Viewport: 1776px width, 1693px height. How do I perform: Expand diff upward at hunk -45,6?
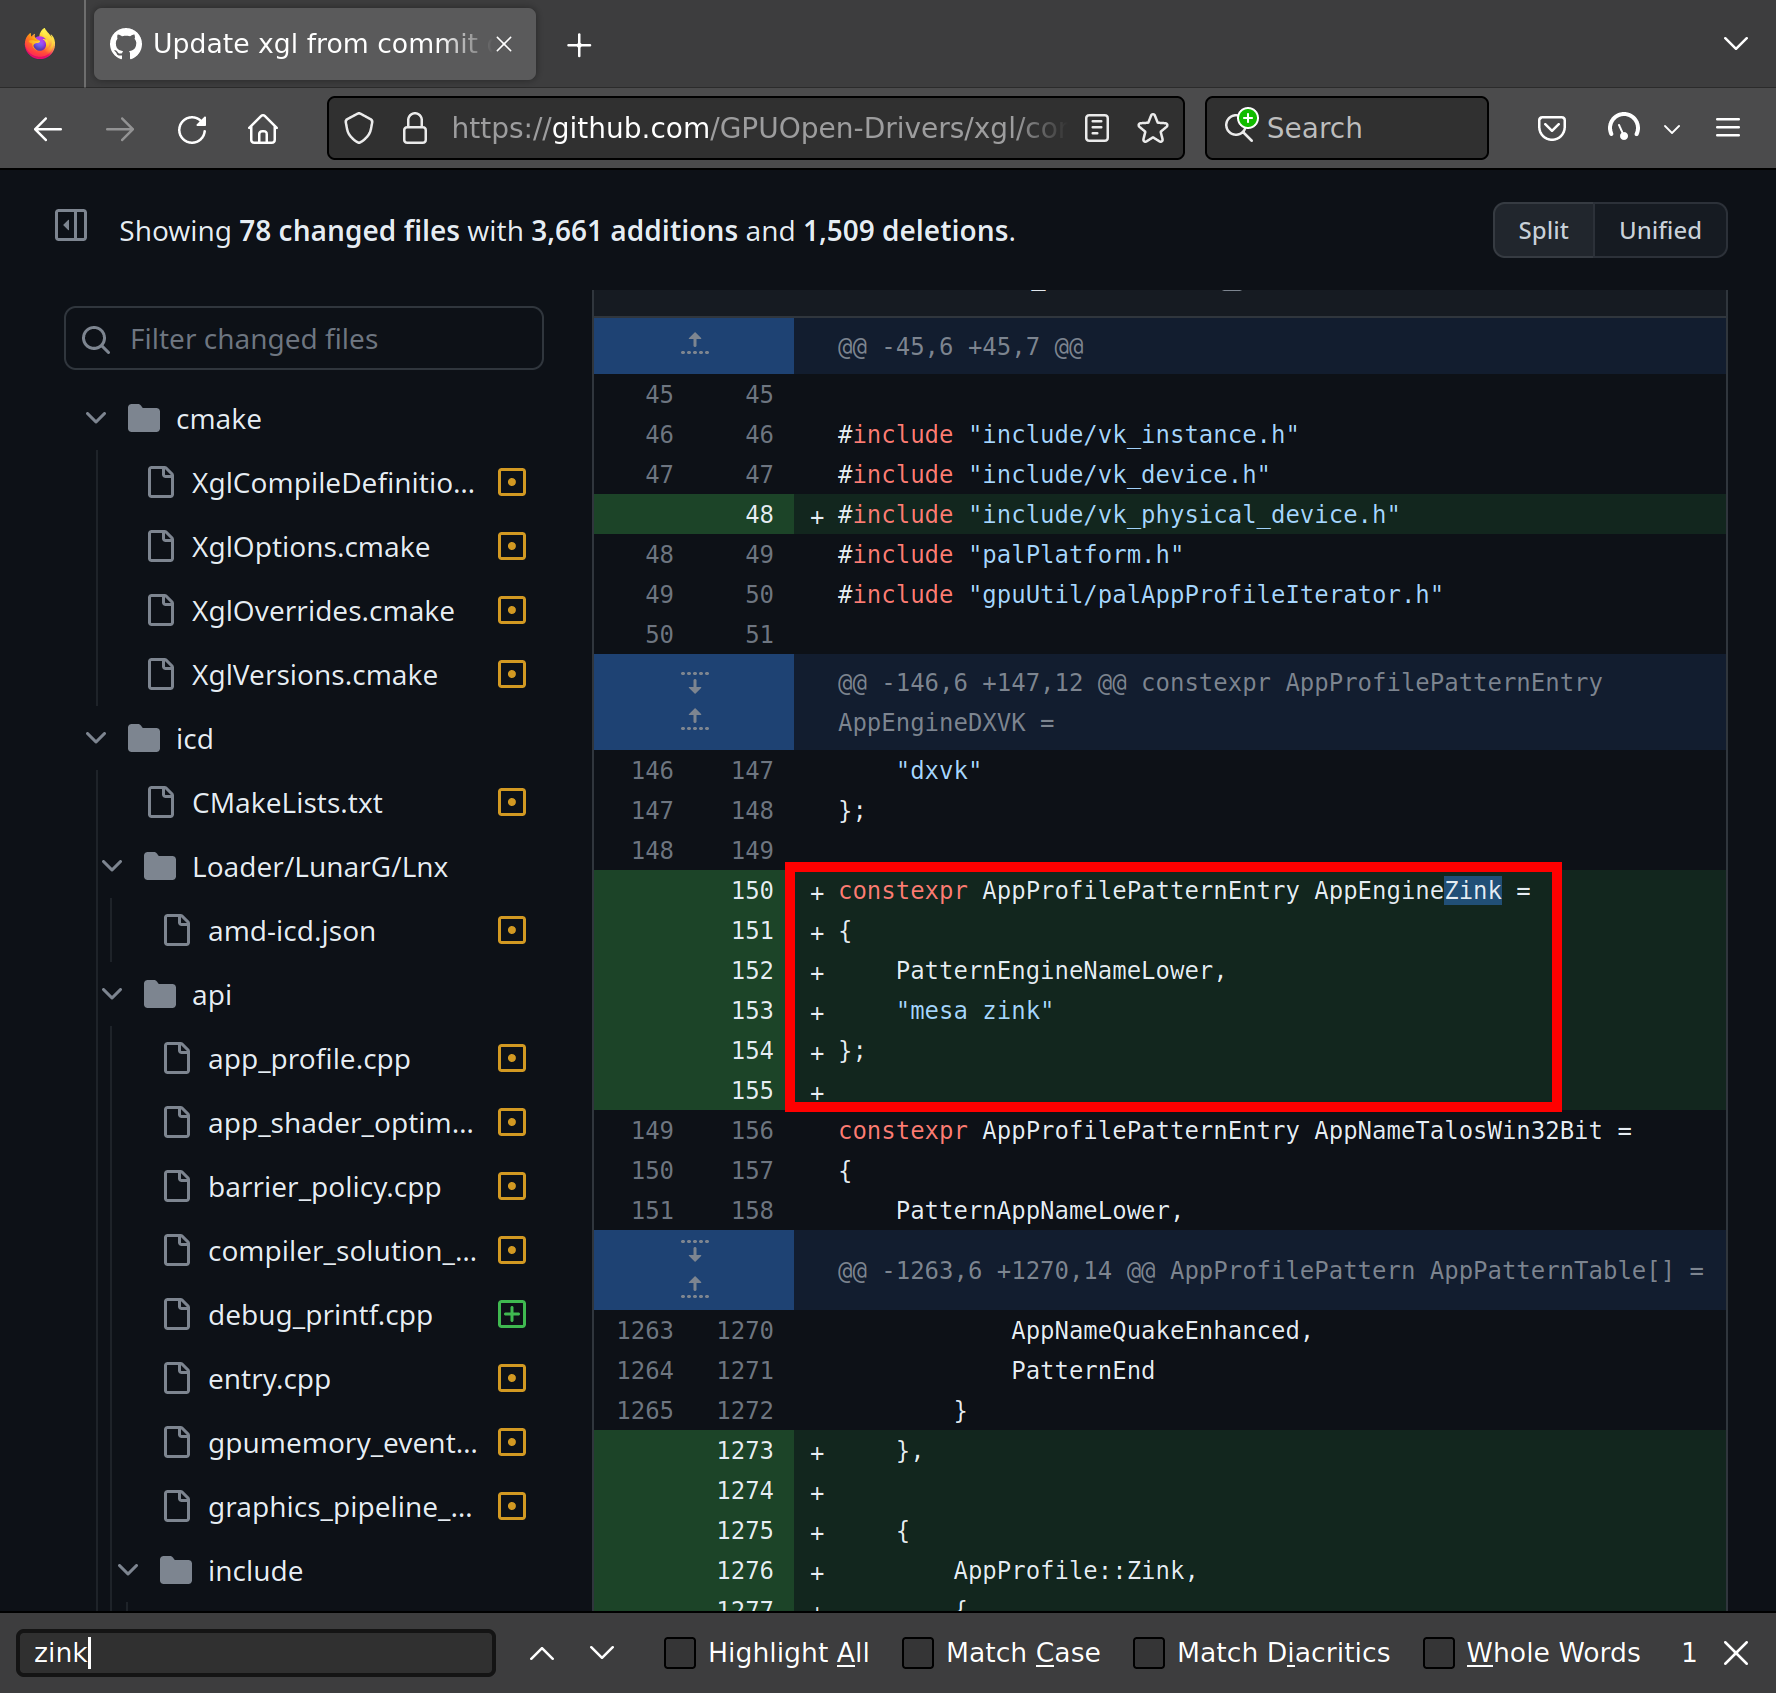point(694,345)
